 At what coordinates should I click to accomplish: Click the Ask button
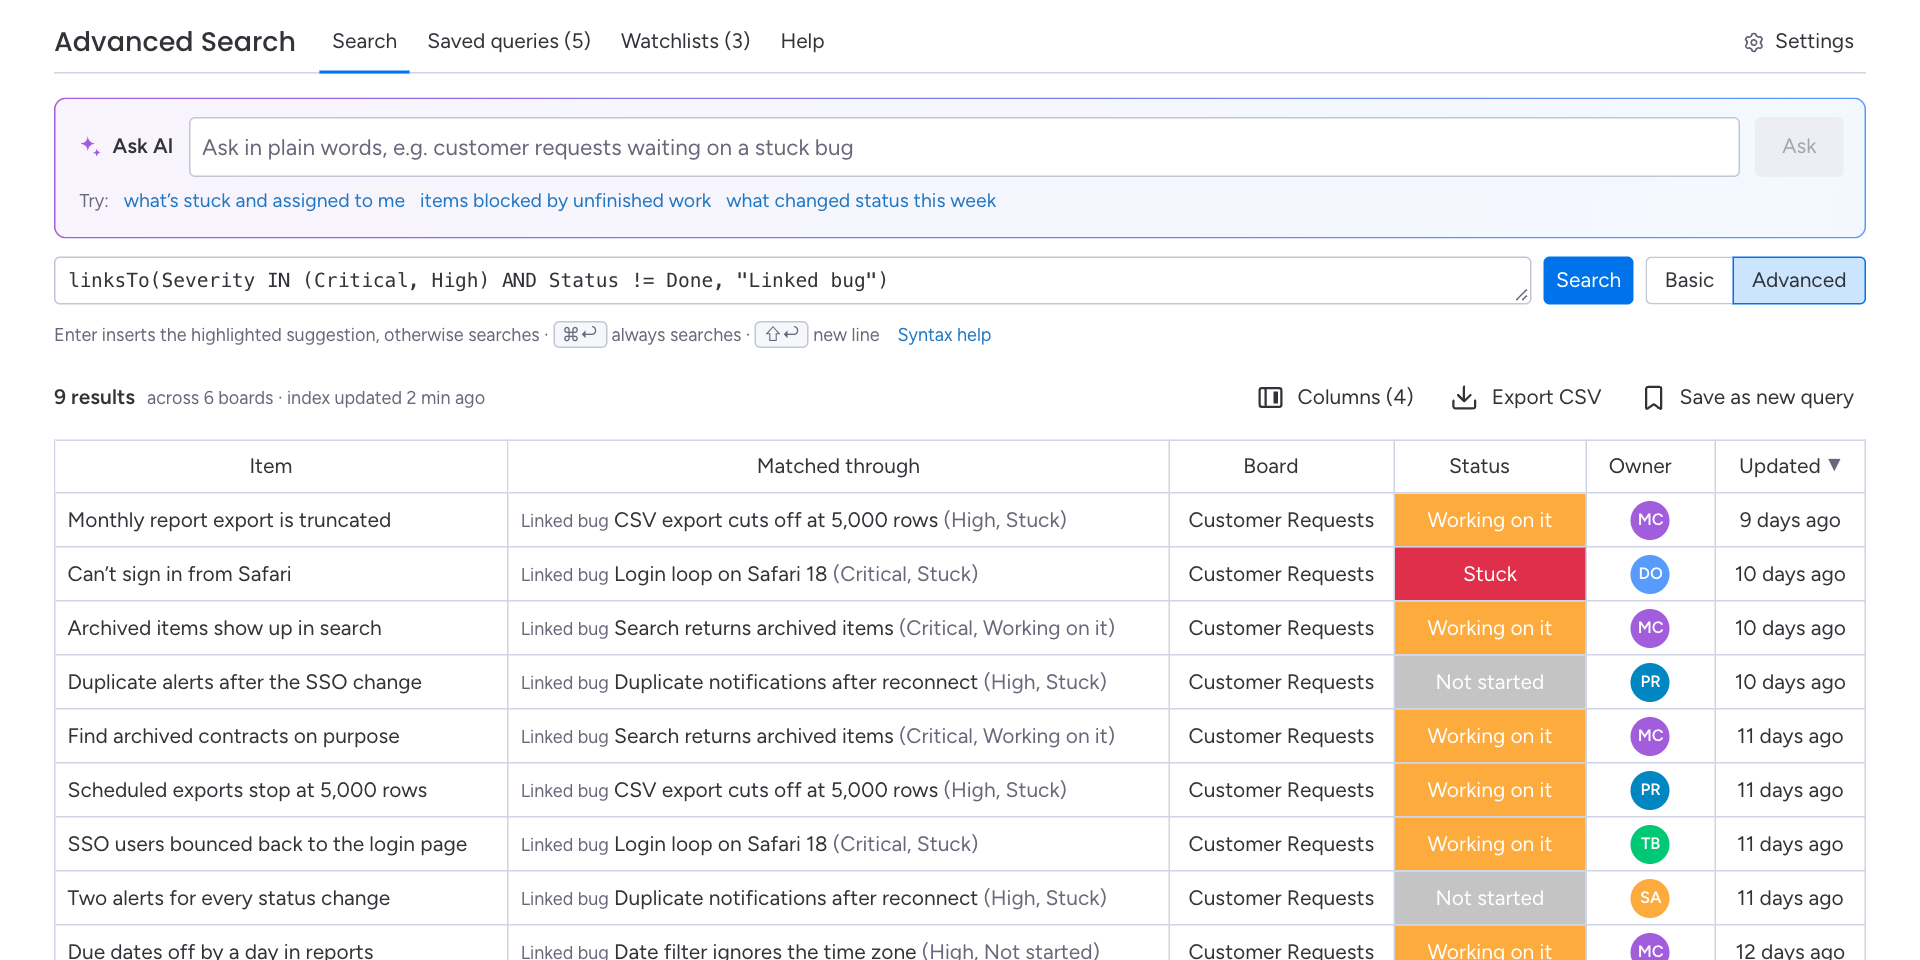click(1798, 147)
